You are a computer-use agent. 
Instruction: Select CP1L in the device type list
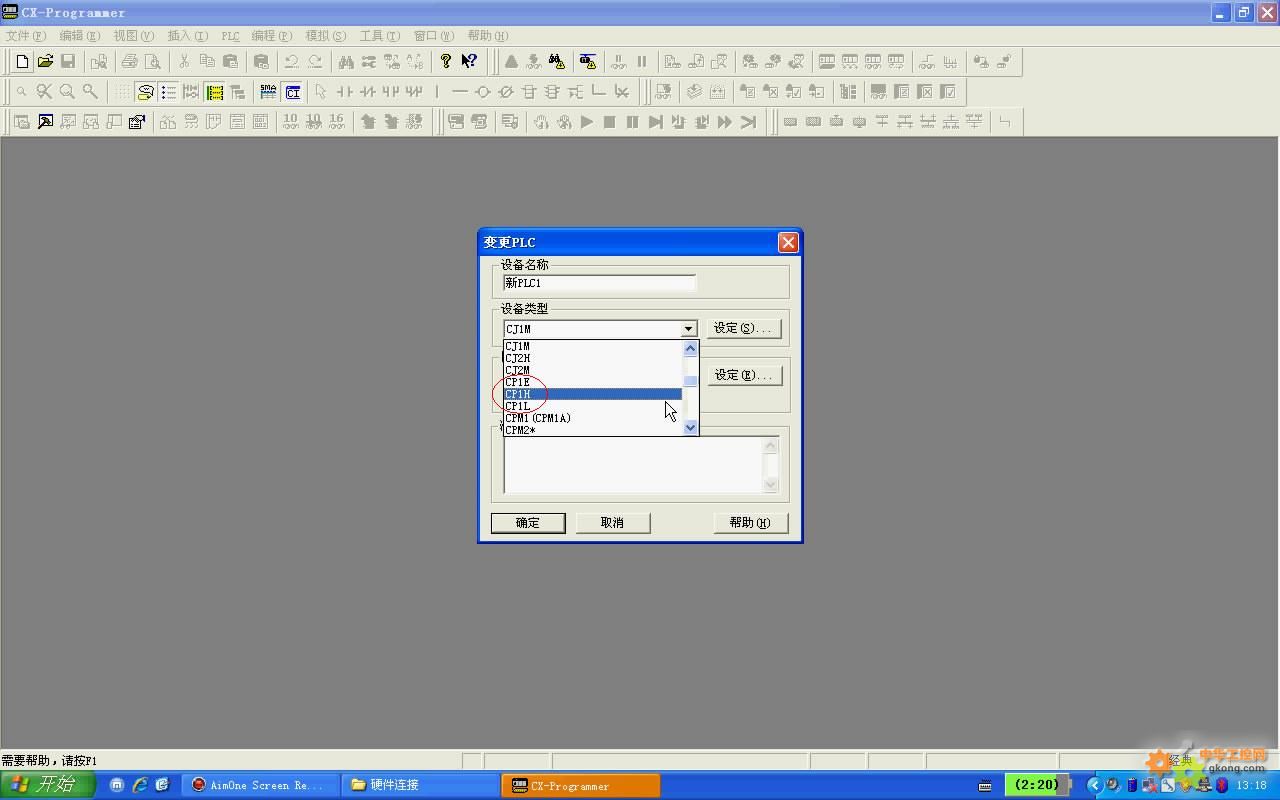pos(593,406)
